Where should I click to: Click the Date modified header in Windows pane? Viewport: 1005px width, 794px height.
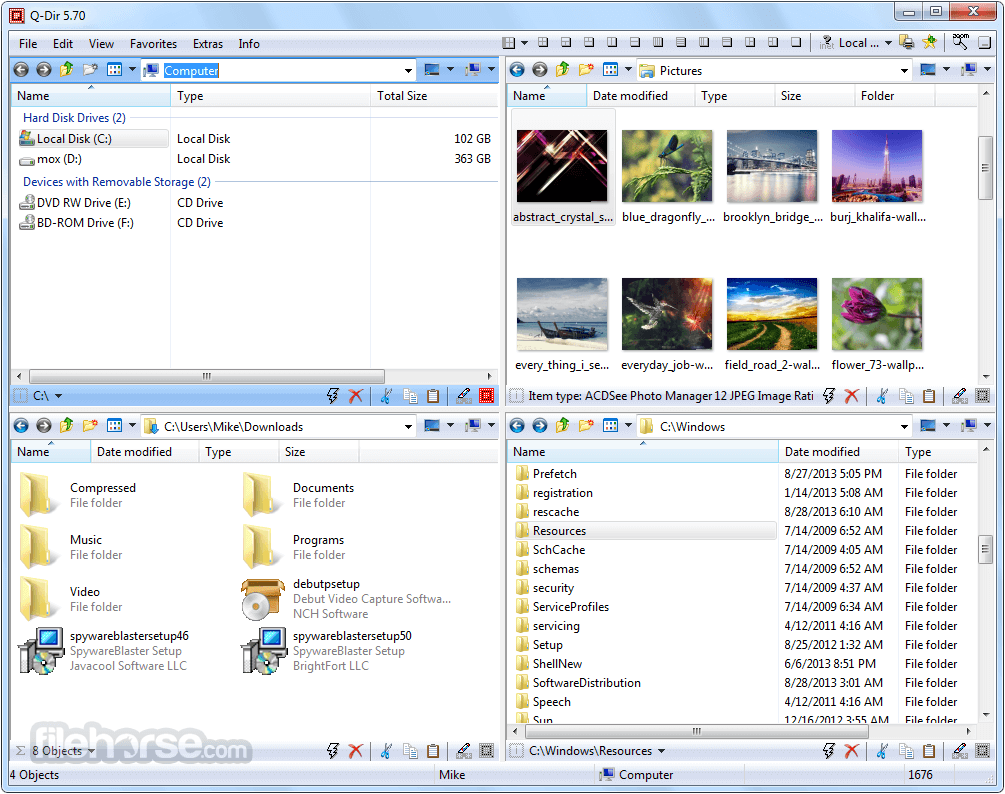pos(822,452)
